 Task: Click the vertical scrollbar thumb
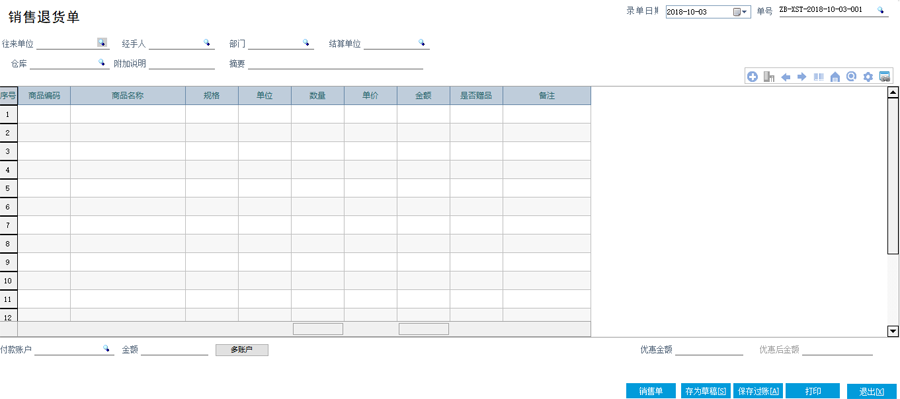click(x=893, y=176)
